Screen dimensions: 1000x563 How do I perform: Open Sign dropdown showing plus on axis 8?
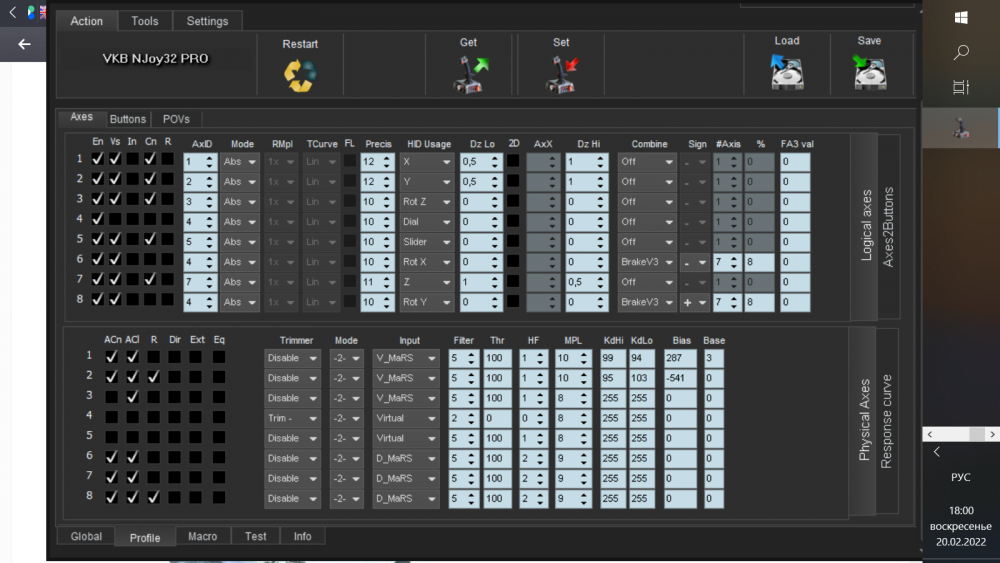(695, 302)
